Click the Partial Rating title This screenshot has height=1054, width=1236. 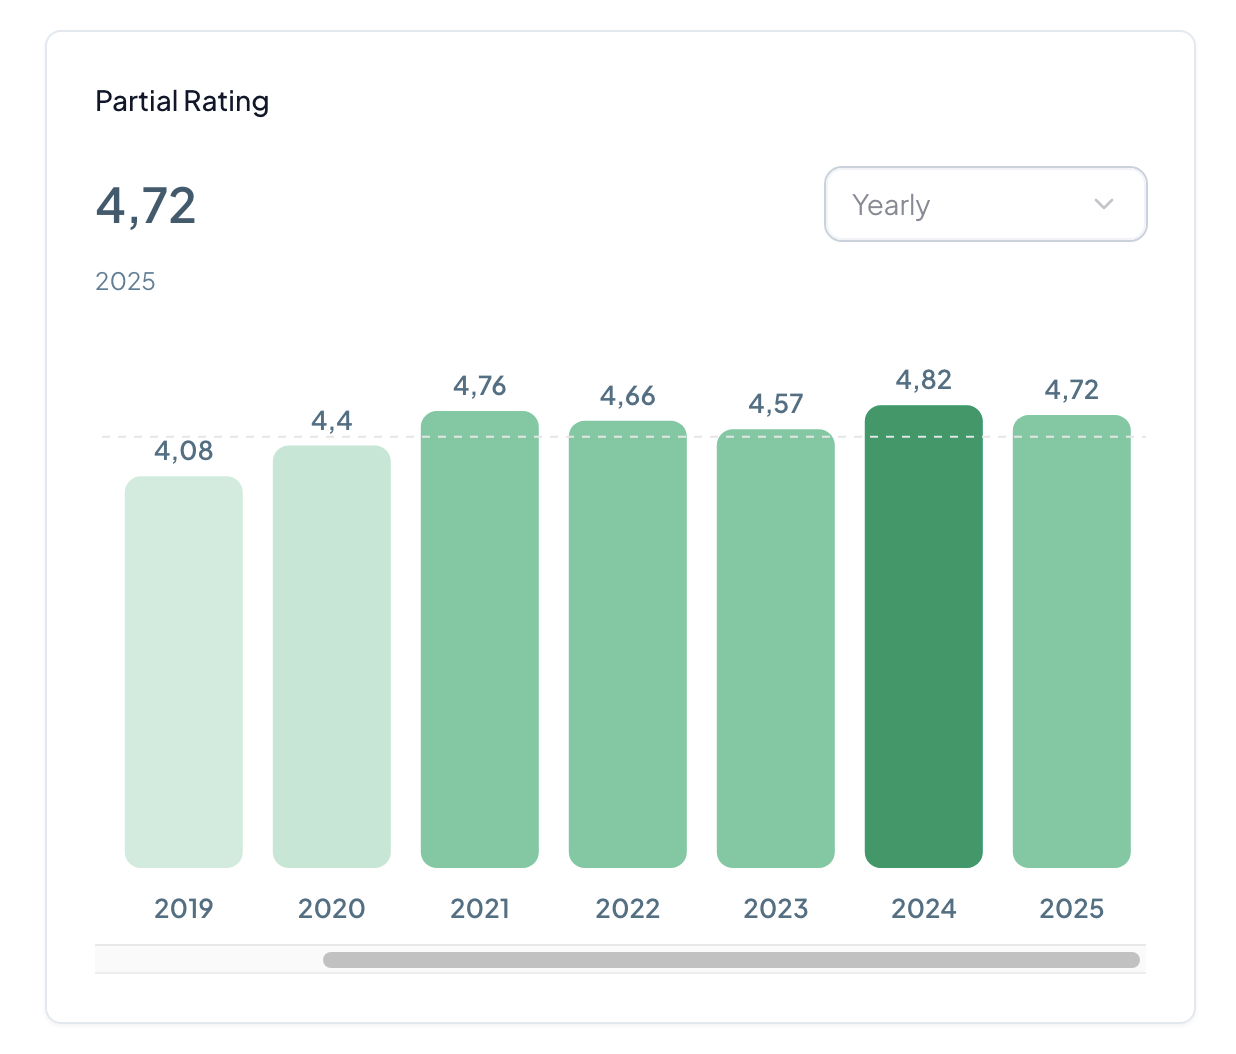[182, 101]
